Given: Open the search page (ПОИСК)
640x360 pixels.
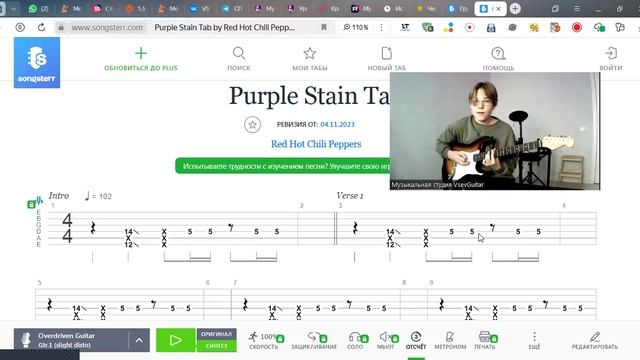Looking at the screenshot, I should [x=239, y=60].
